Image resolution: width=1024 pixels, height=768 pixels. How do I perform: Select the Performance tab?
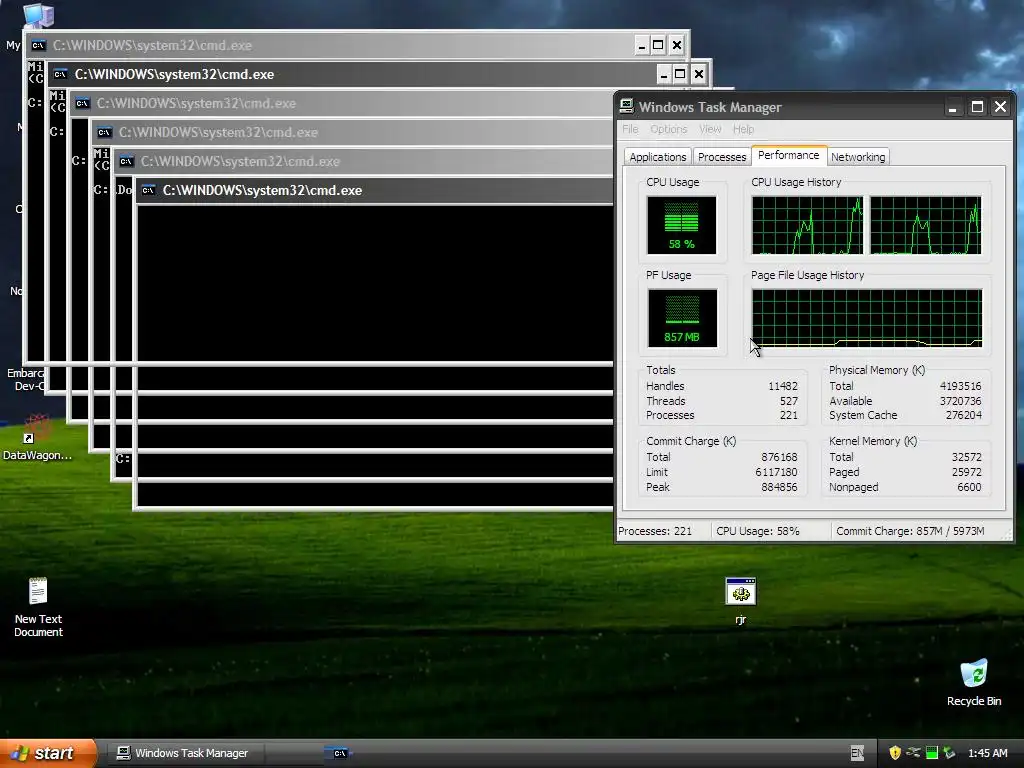click(789, 155)
